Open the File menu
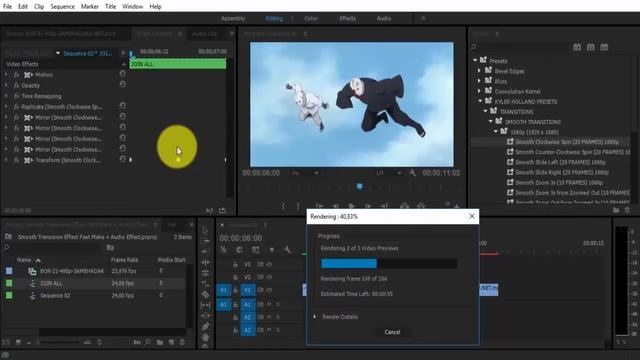 (x=7, y=7)
